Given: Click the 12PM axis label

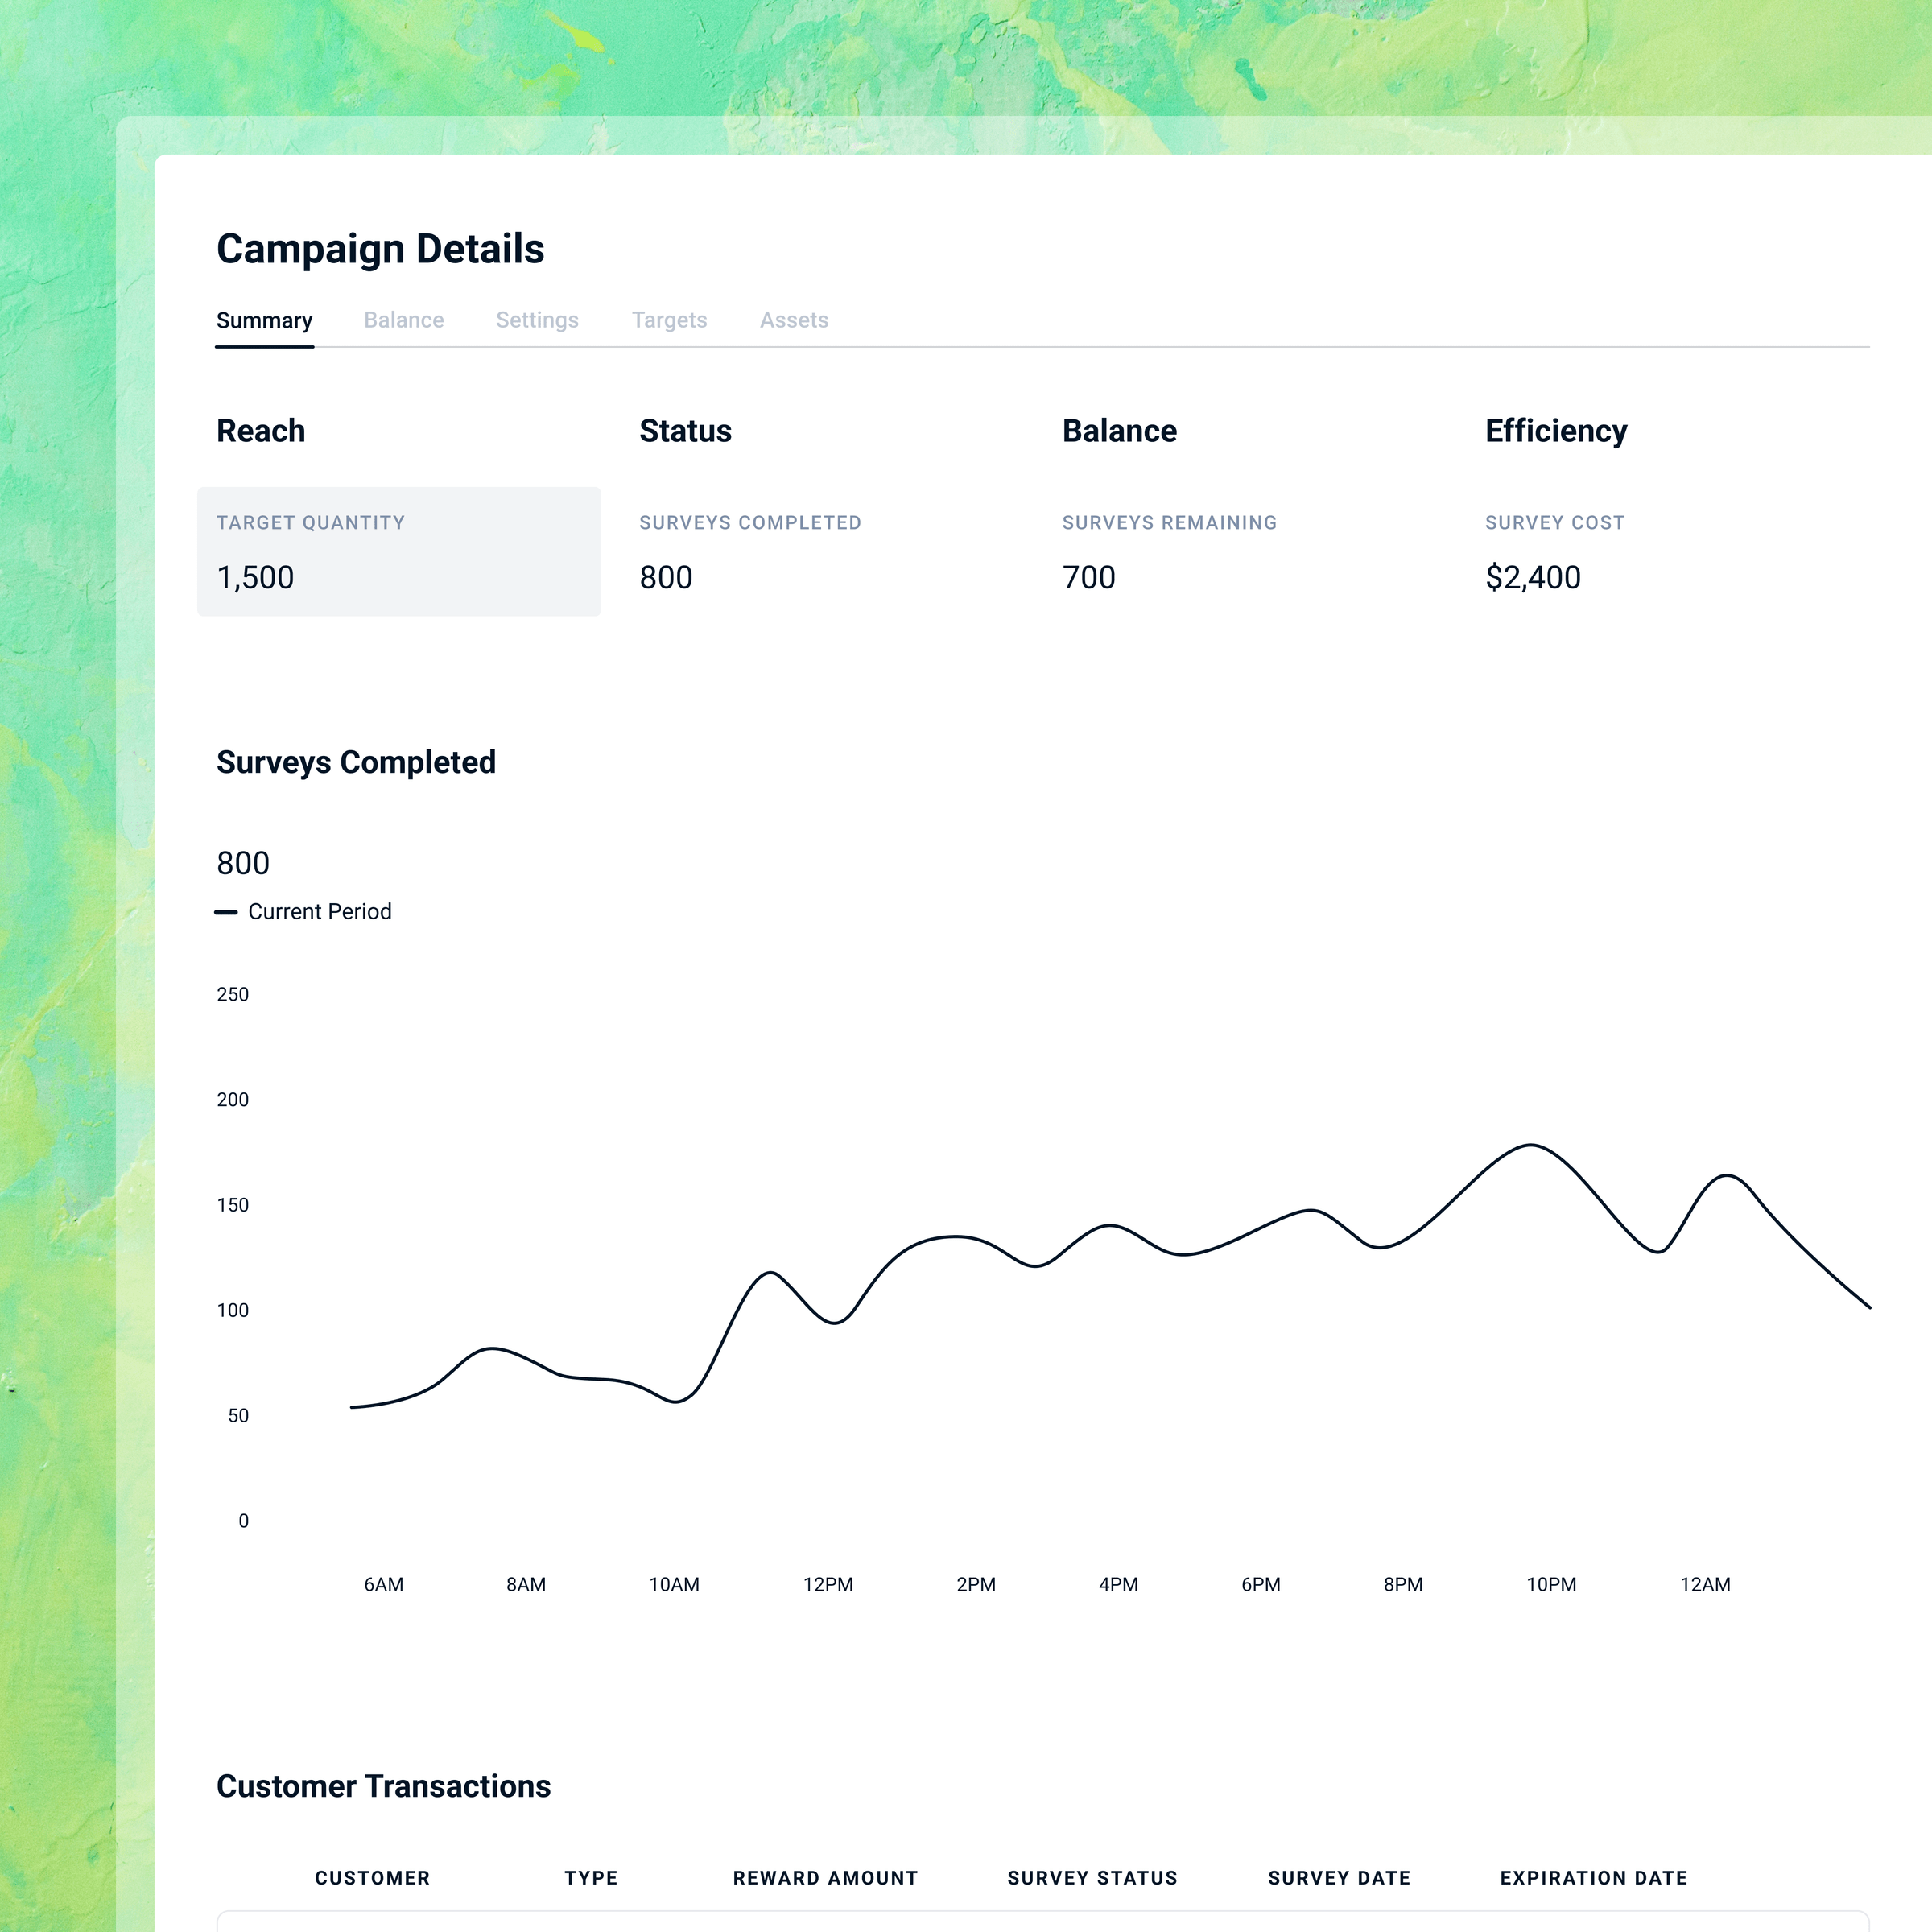Looking at the screenshot, I should coord(828,1584).
